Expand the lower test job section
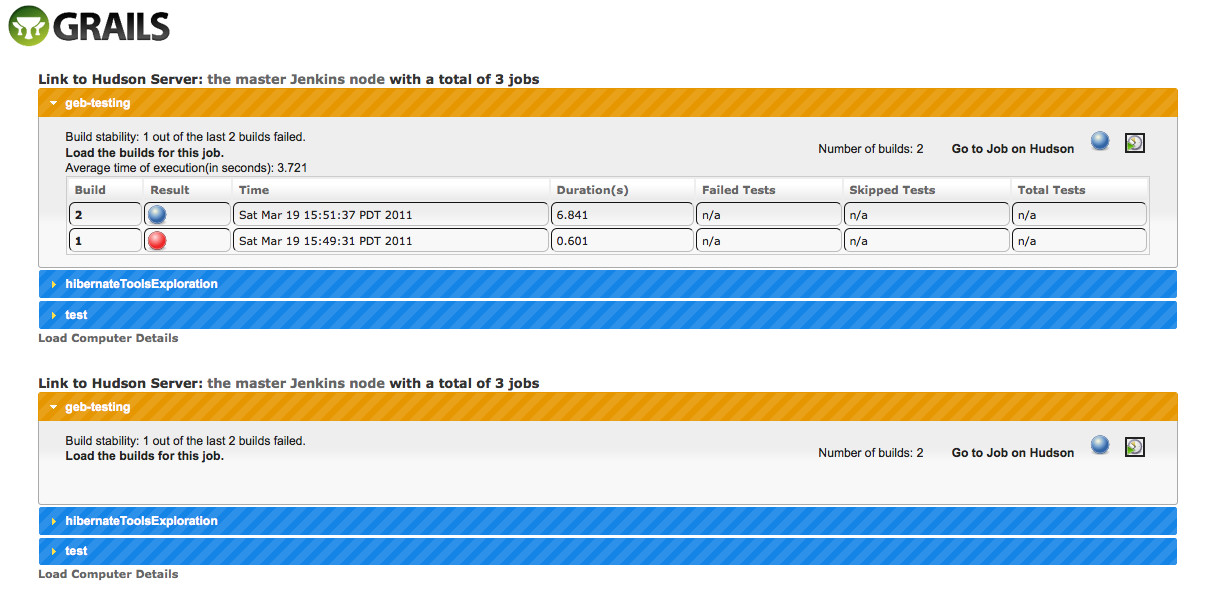This screenshot has width=1208, height=590. coord(608,551)
